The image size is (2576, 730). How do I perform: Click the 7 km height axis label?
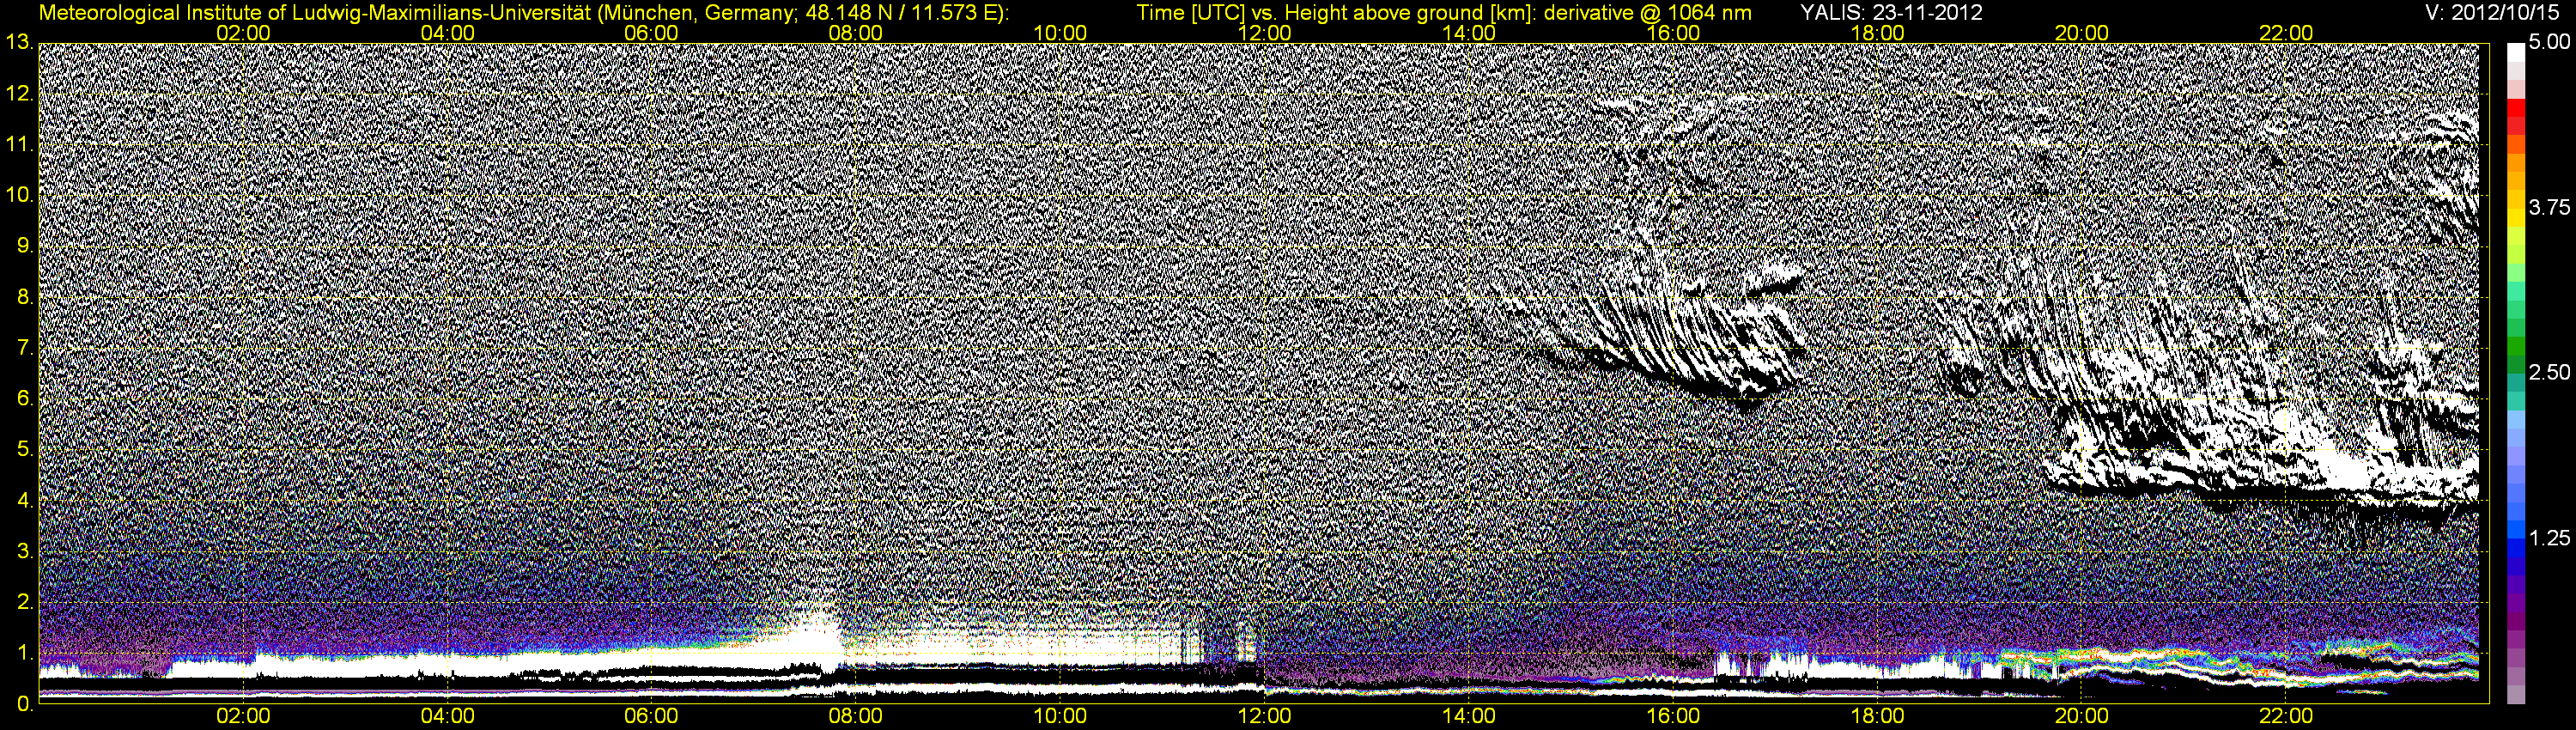click(25, 348)
